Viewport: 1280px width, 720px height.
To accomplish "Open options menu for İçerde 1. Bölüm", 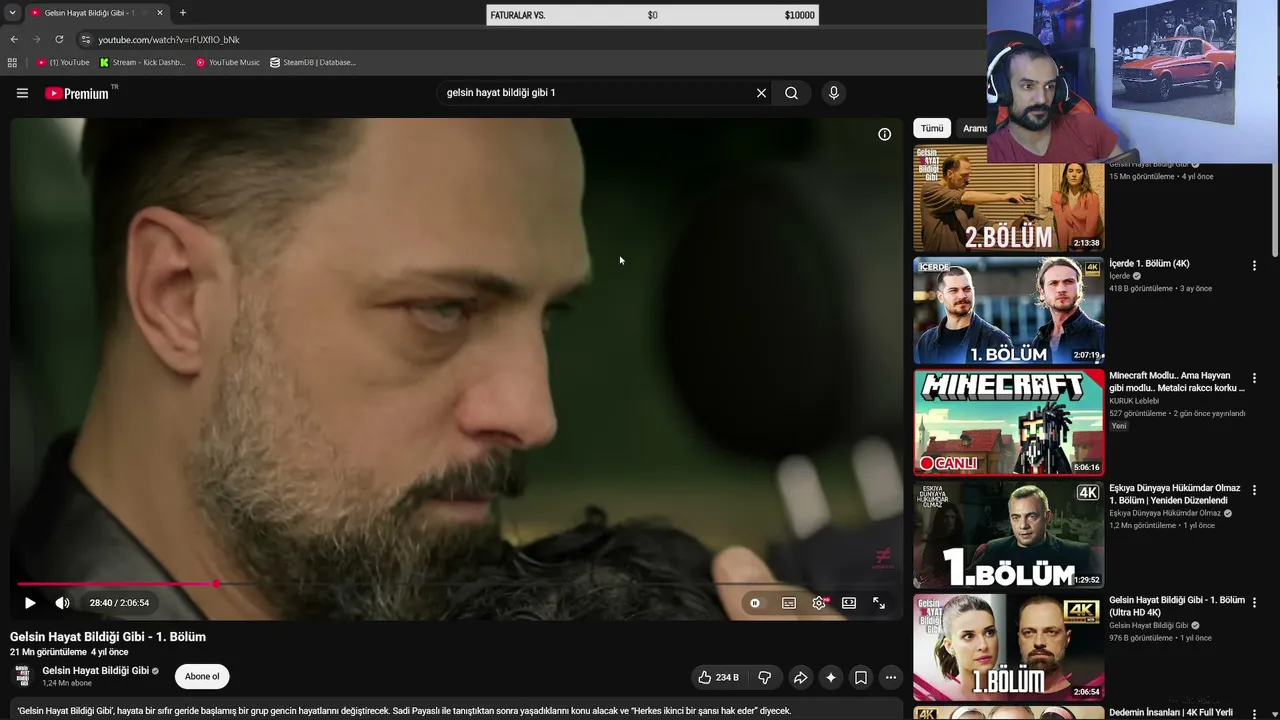I will point(1254,266).
